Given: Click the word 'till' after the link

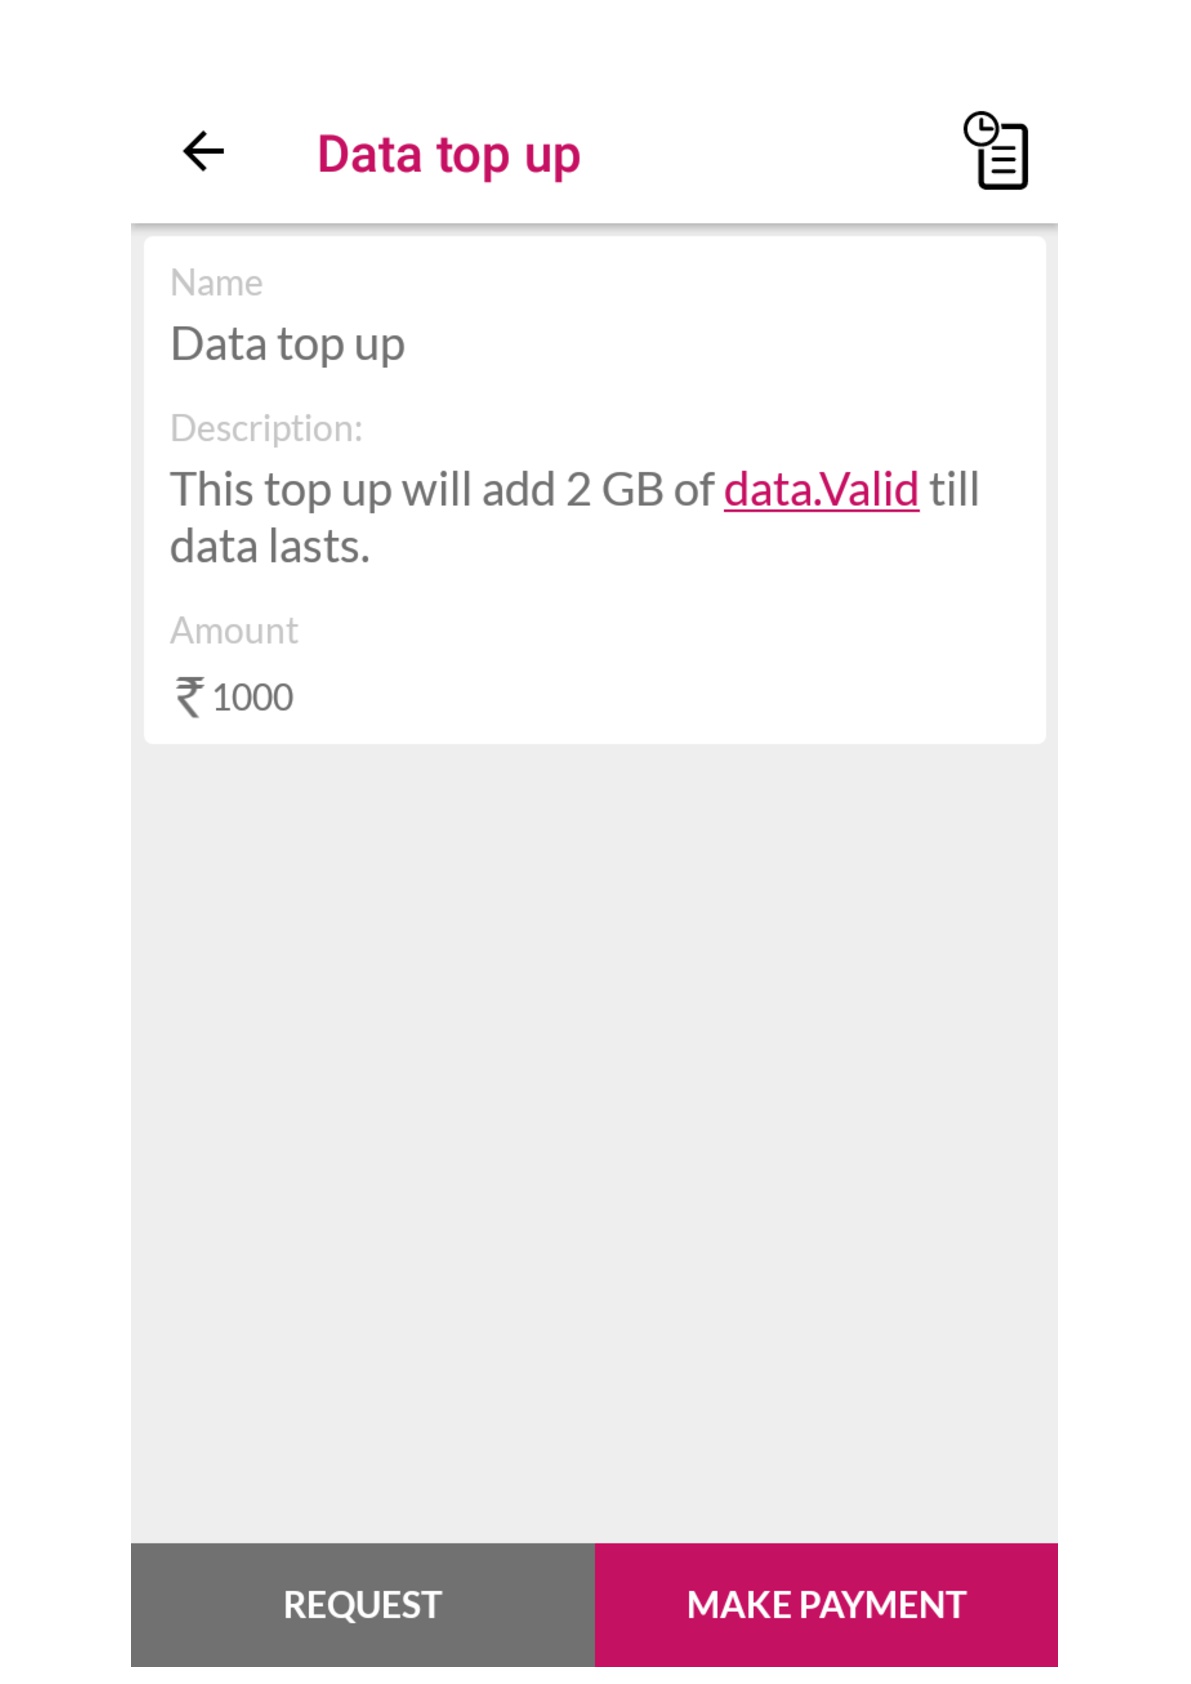Looking at the screenshot, I should point(954,490).
